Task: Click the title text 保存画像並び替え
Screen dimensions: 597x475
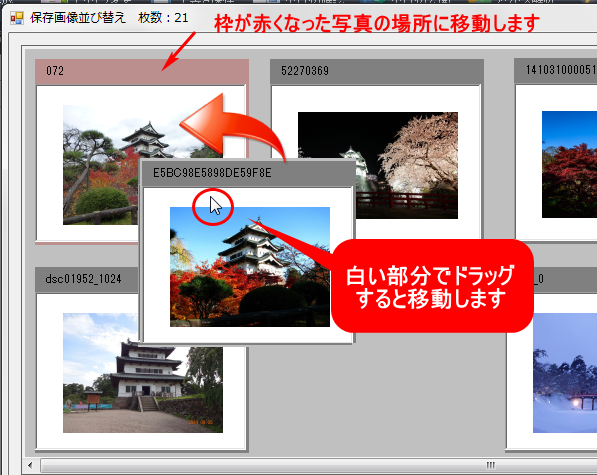Action: pyautogui.click(x=78, y=18)
